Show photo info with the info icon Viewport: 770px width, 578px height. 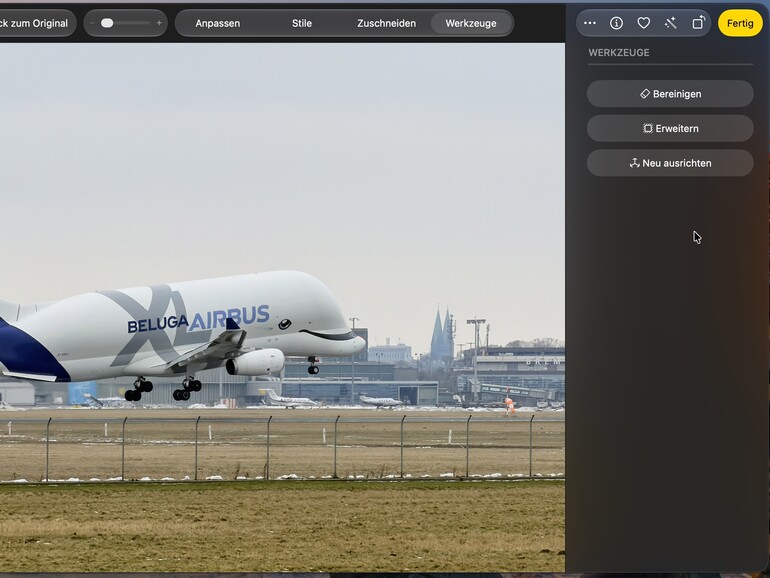click(x=616, y=23)
